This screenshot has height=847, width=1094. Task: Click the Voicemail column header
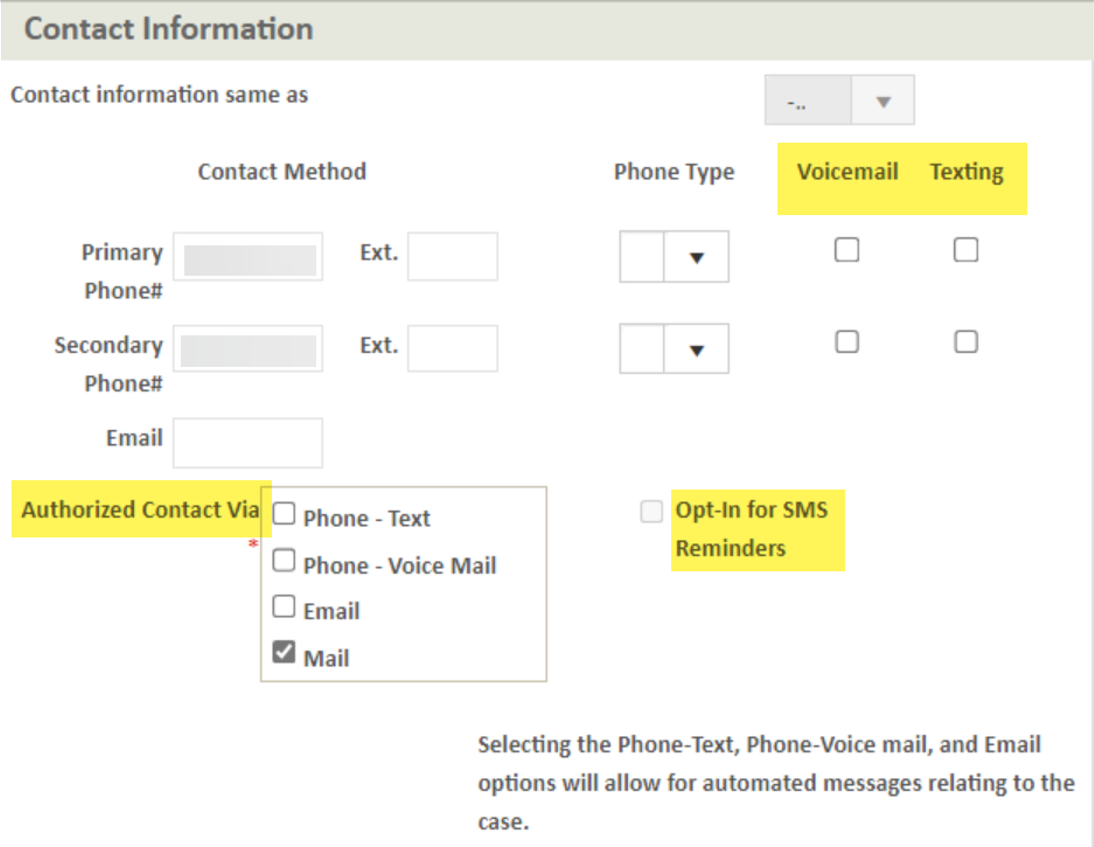pyautogui.click(x=846, y=171)
